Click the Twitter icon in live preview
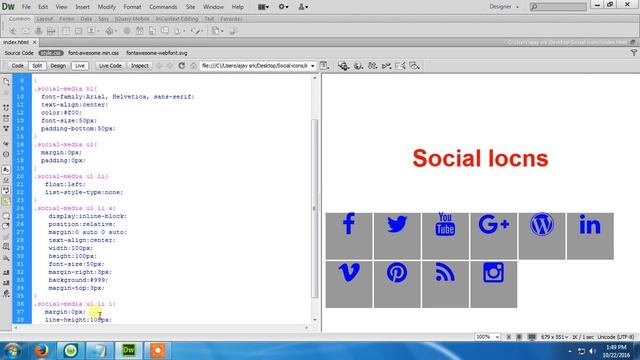 click(397, 224)
